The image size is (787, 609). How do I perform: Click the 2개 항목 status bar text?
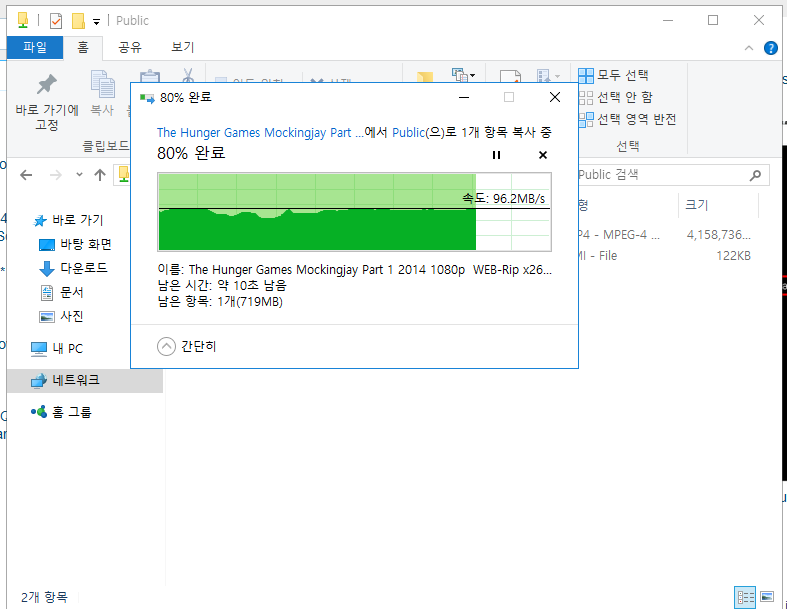pyautogui.click(x=44, y=597)
